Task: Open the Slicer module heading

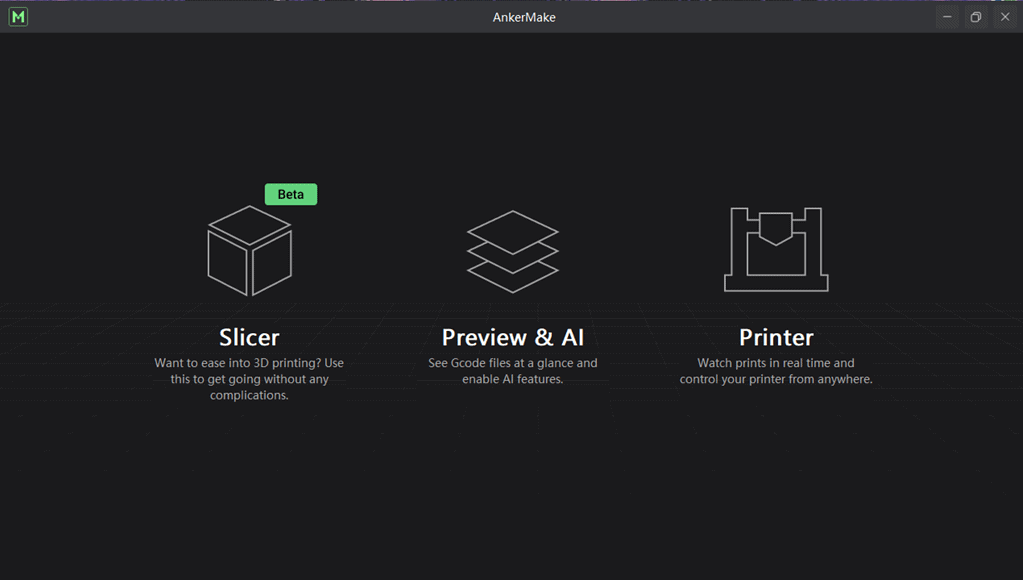Action: click(249, 337)
